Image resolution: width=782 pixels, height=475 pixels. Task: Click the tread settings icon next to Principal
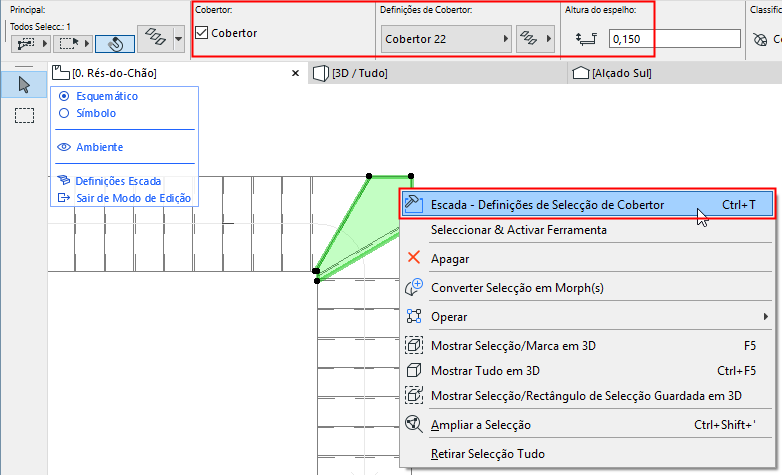(155, 38)
